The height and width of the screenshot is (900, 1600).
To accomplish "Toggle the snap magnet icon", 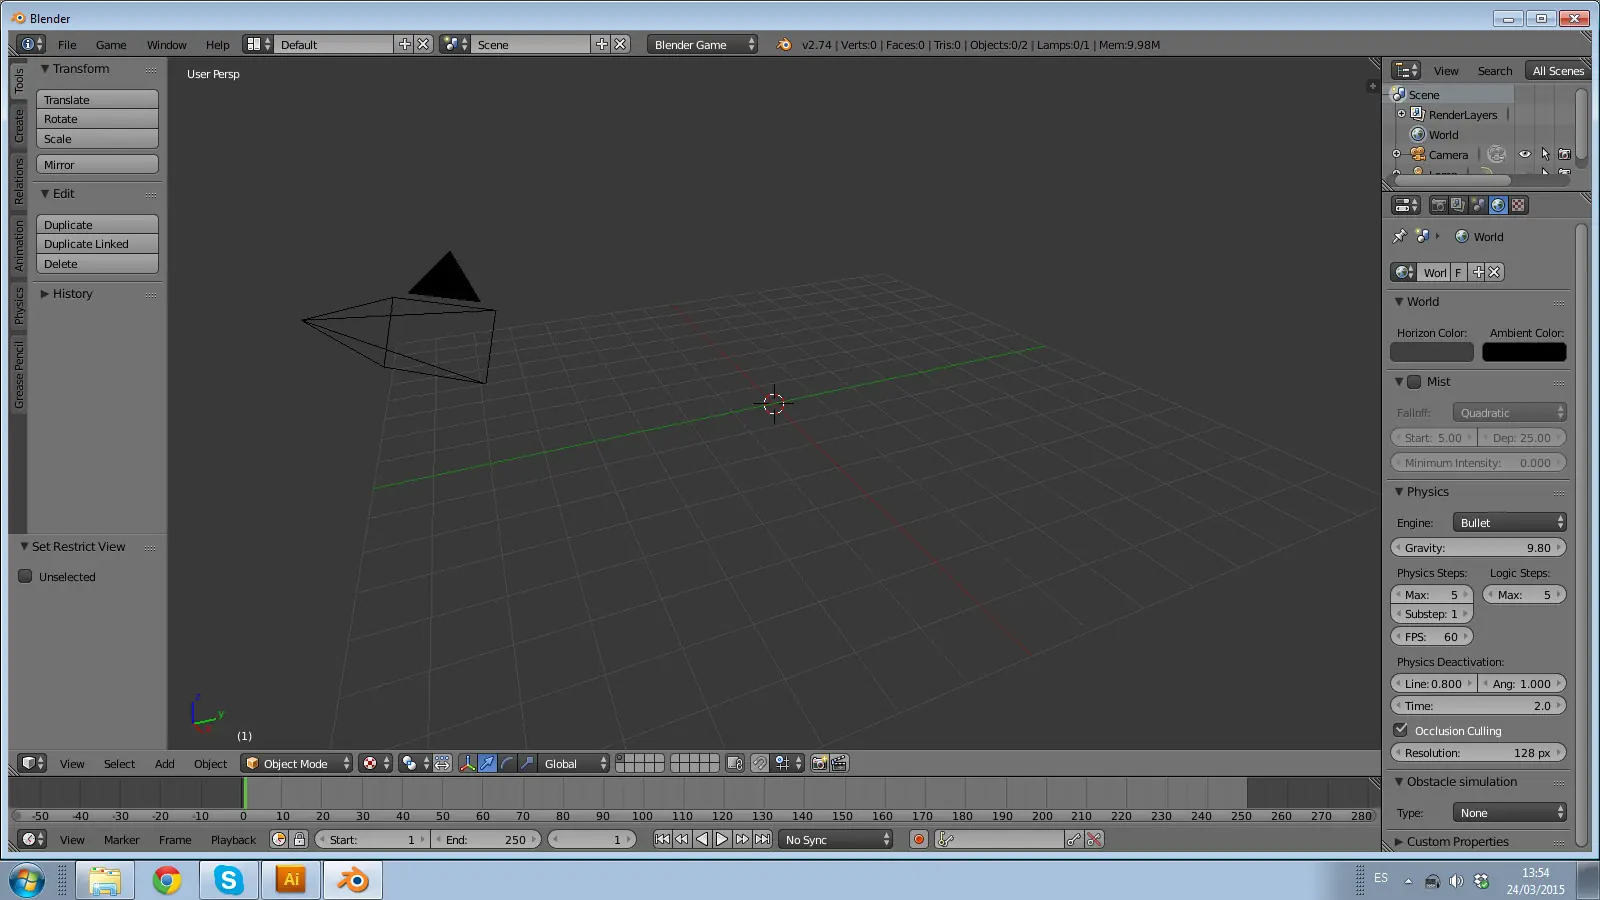I will point(760,763).
